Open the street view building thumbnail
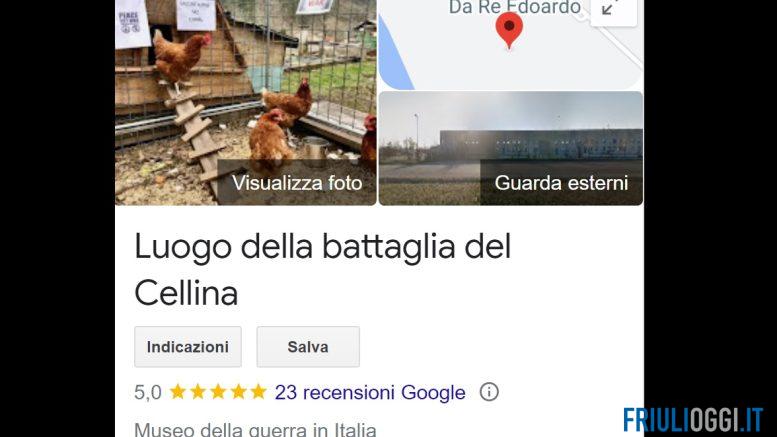 pos(511,148)
